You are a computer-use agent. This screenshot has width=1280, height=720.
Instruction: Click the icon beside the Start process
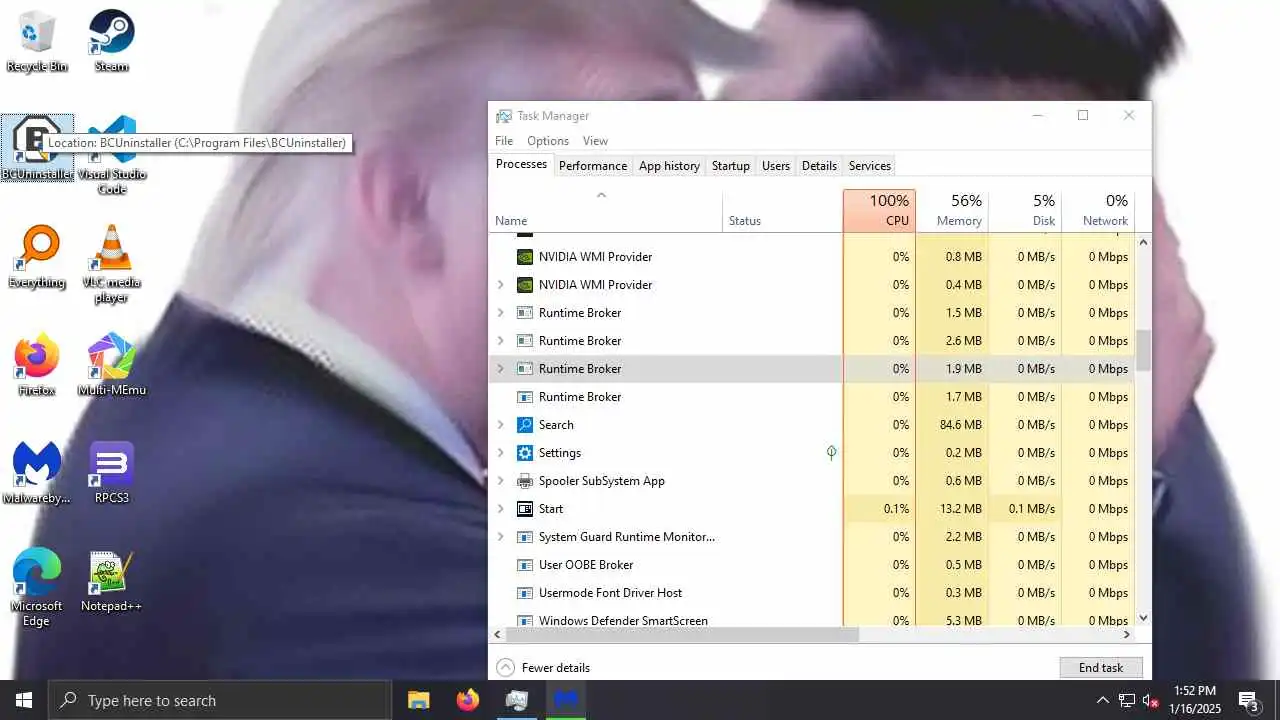[x=525, y=509]
